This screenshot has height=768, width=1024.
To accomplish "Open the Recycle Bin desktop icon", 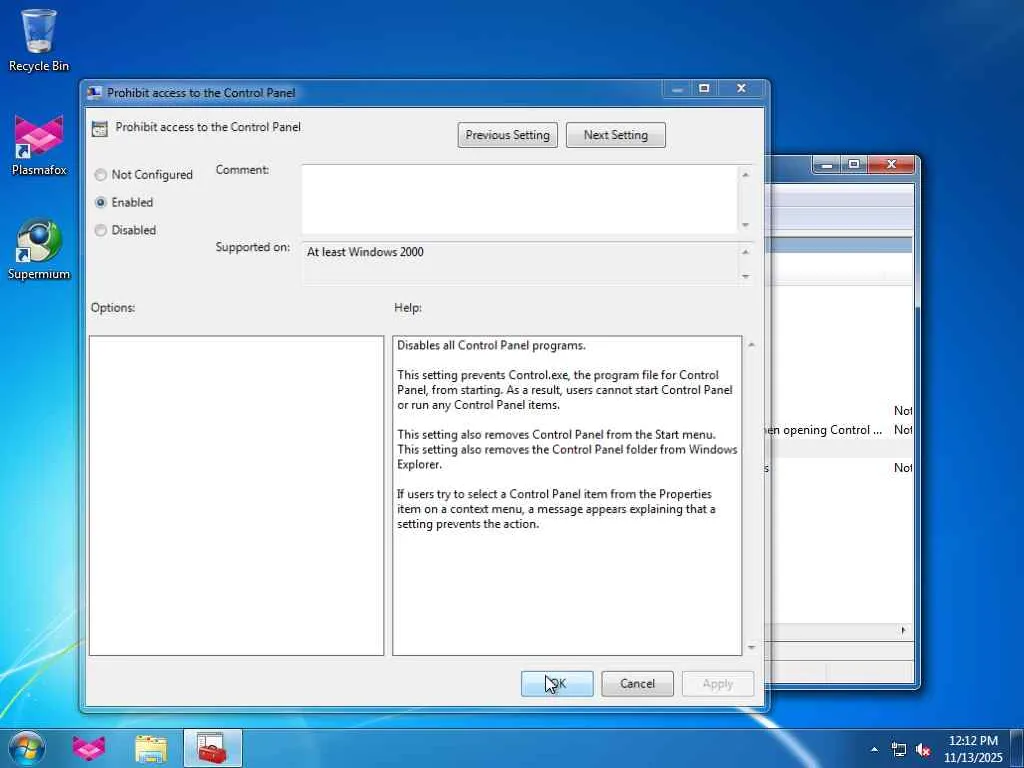I will [39, 39].
